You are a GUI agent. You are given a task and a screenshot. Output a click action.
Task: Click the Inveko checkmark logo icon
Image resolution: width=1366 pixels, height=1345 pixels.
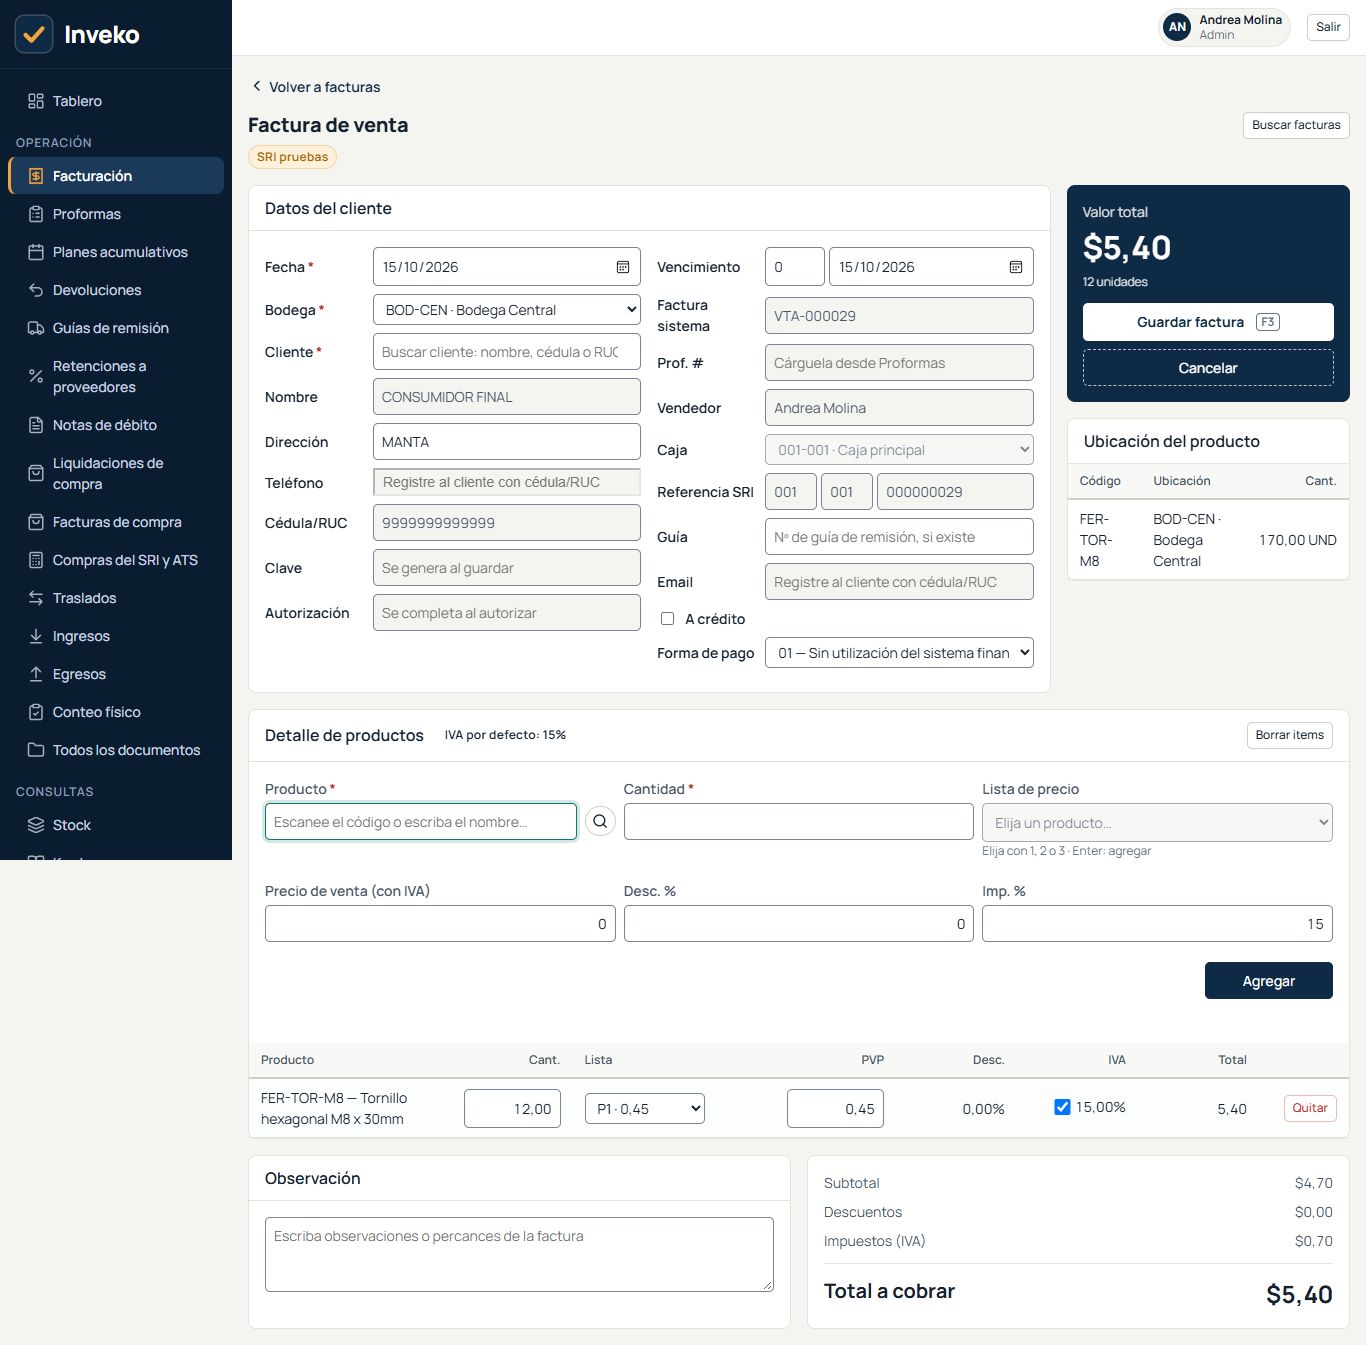(34, 34)
